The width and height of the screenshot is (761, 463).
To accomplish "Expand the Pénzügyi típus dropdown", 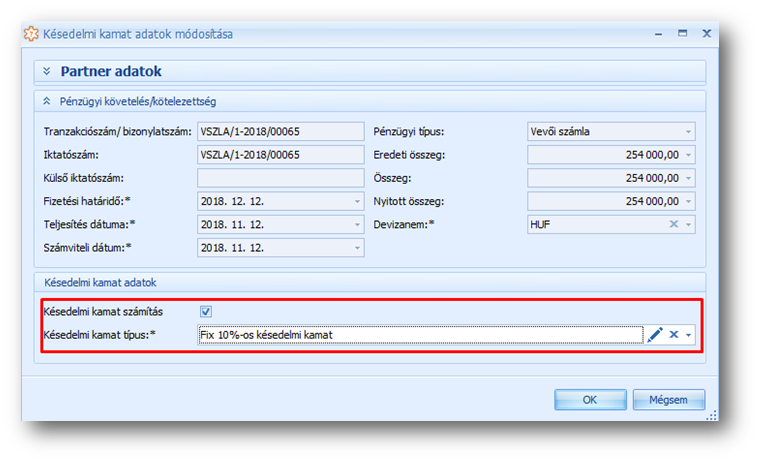I will click(x=688, y=132).
